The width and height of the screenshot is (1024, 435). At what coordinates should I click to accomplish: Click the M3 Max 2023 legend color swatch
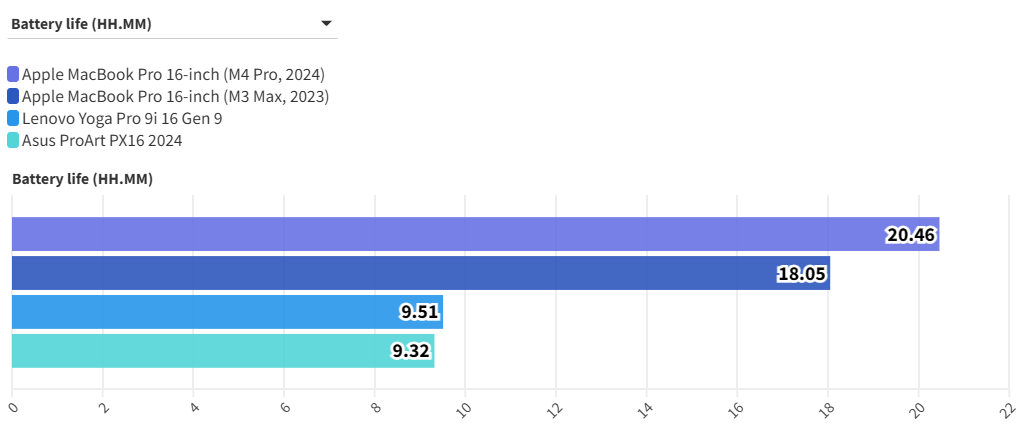(x=13, y=97)
